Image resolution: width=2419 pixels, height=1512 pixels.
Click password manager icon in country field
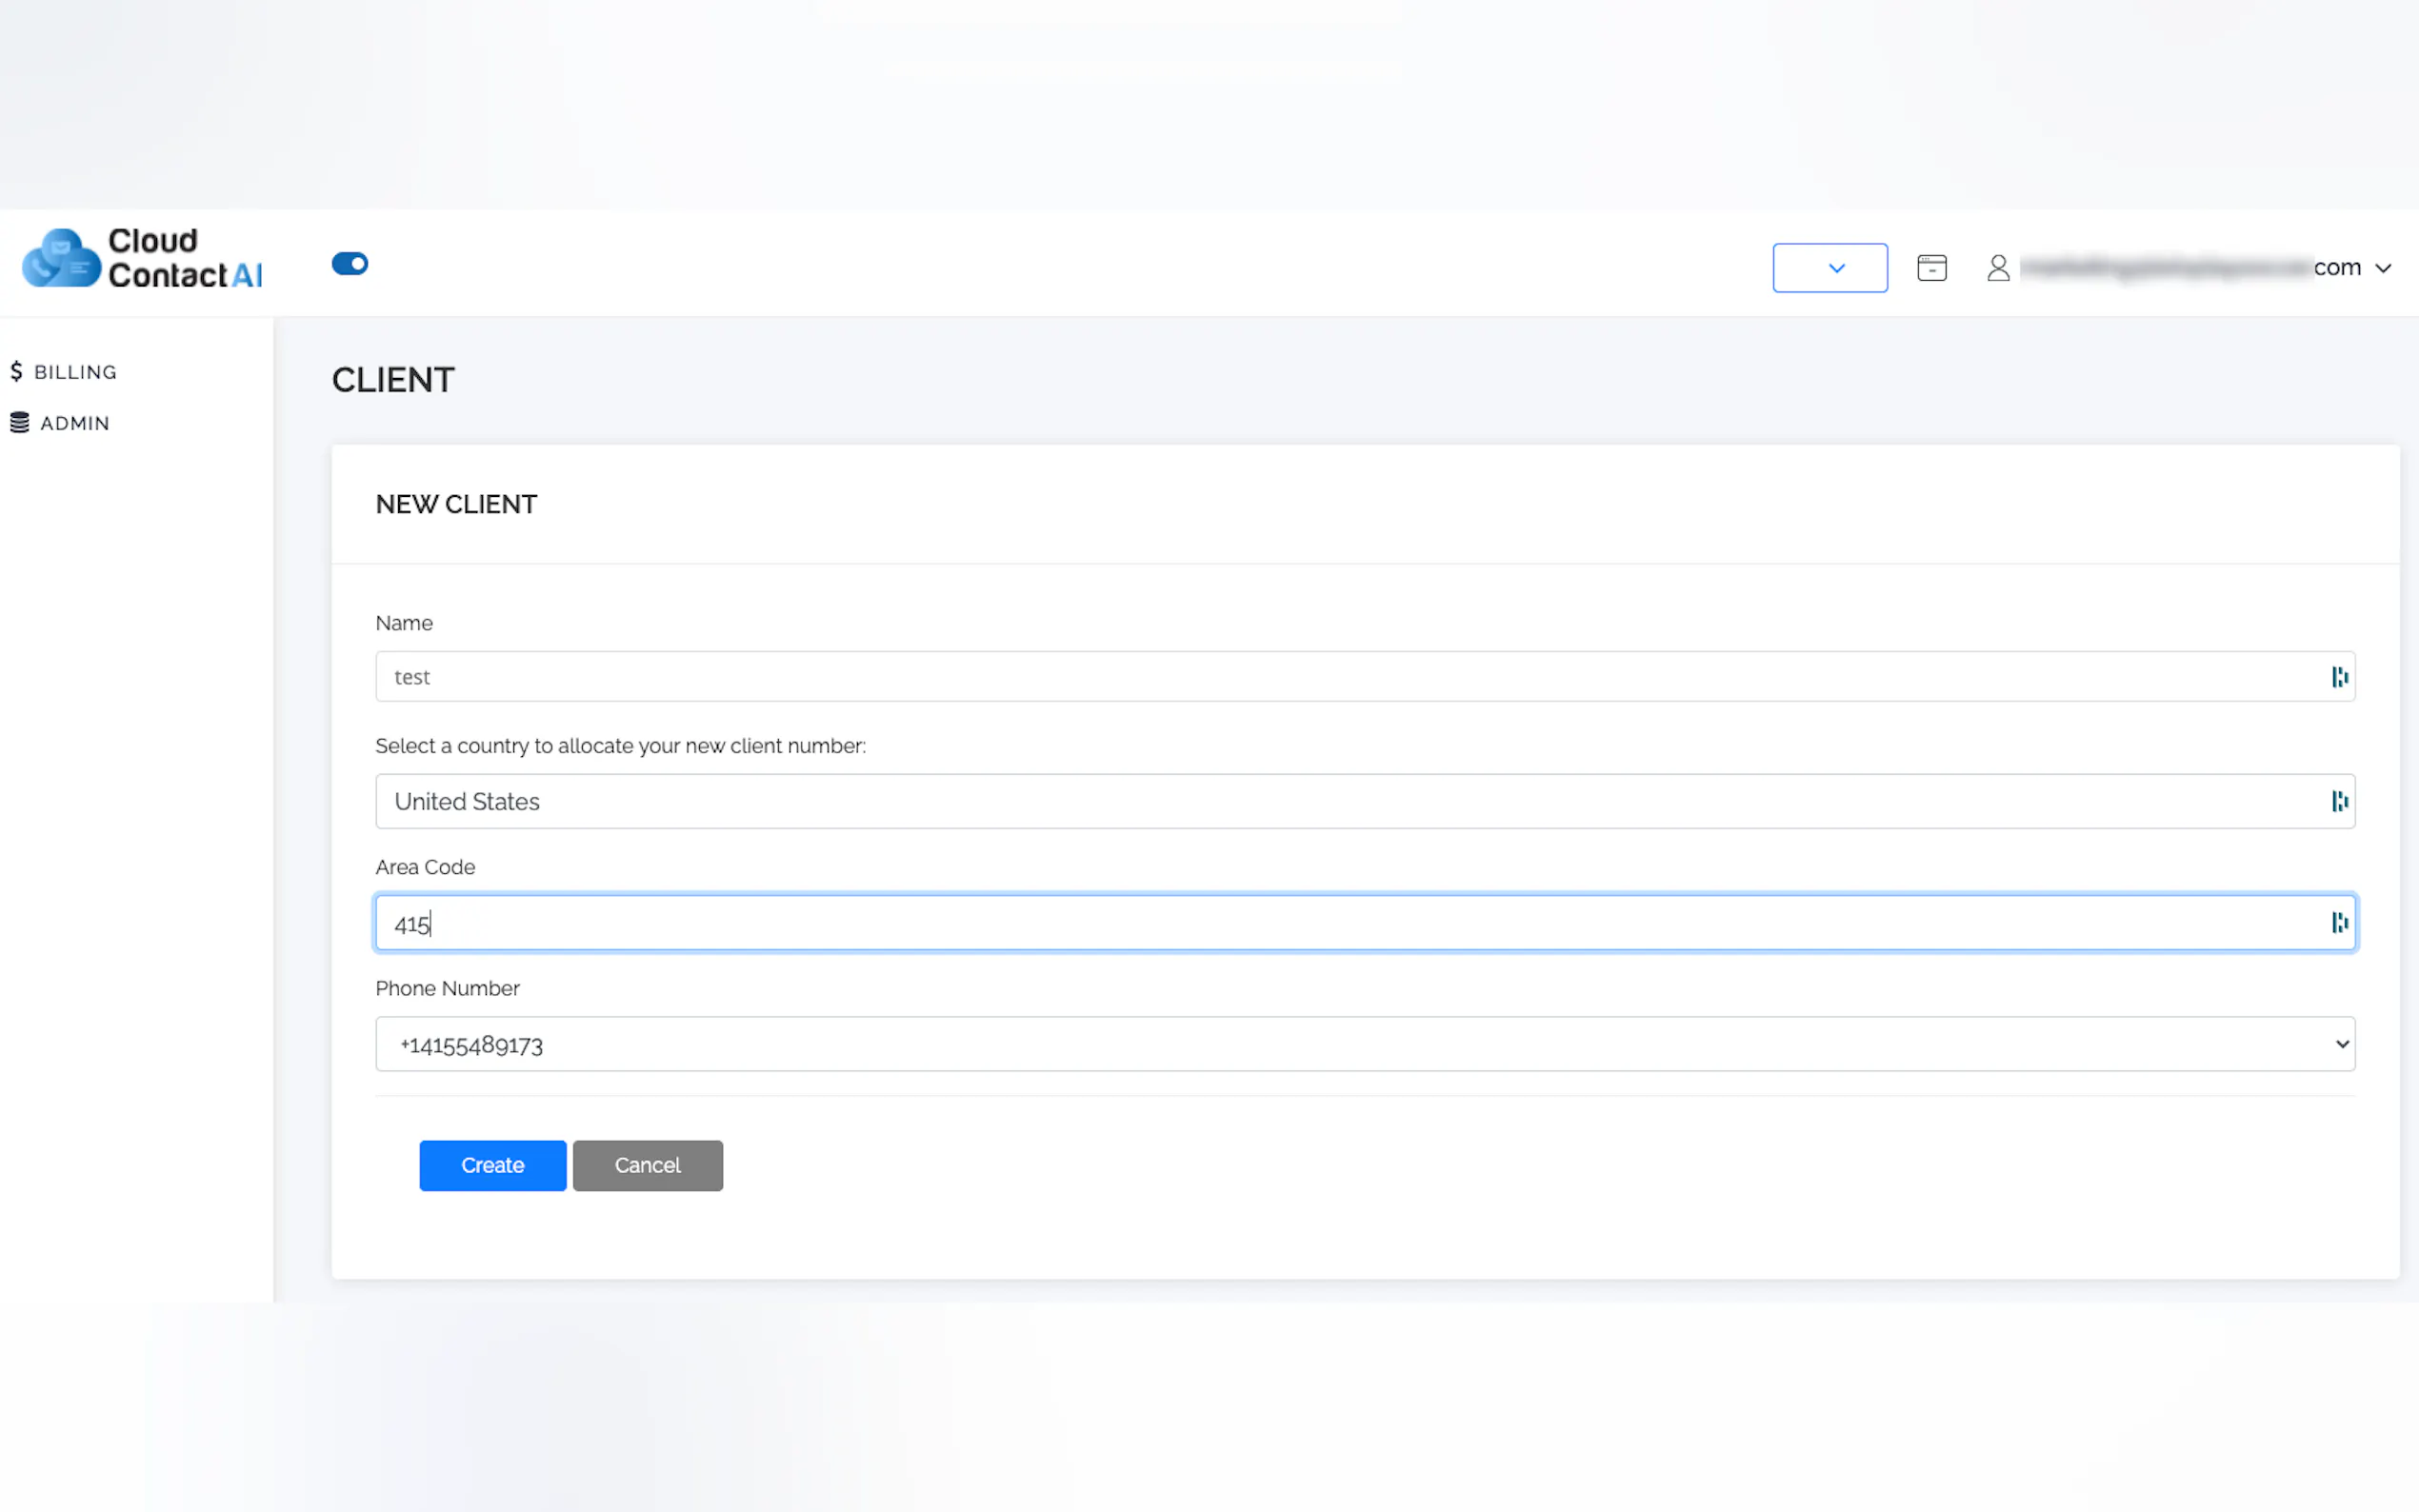click(2339, 801)
